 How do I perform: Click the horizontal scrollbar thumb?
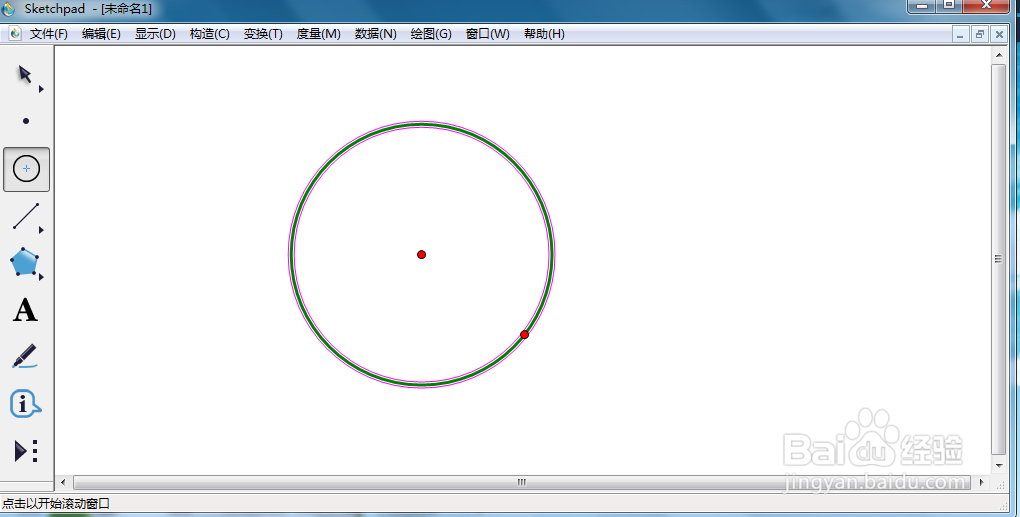[x=520, y=483]
